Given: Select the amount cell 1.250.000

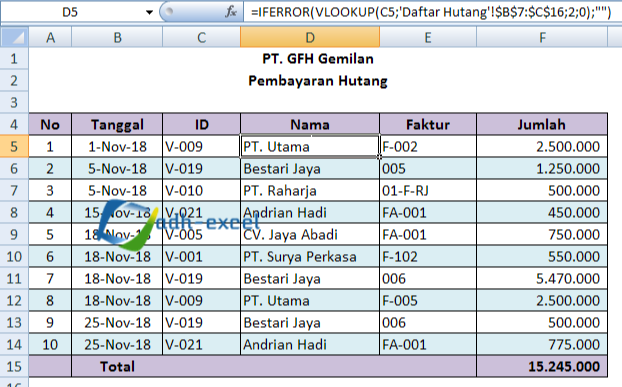Looking at the screenshot, I should pyautogui.click(x=542, y=169).
